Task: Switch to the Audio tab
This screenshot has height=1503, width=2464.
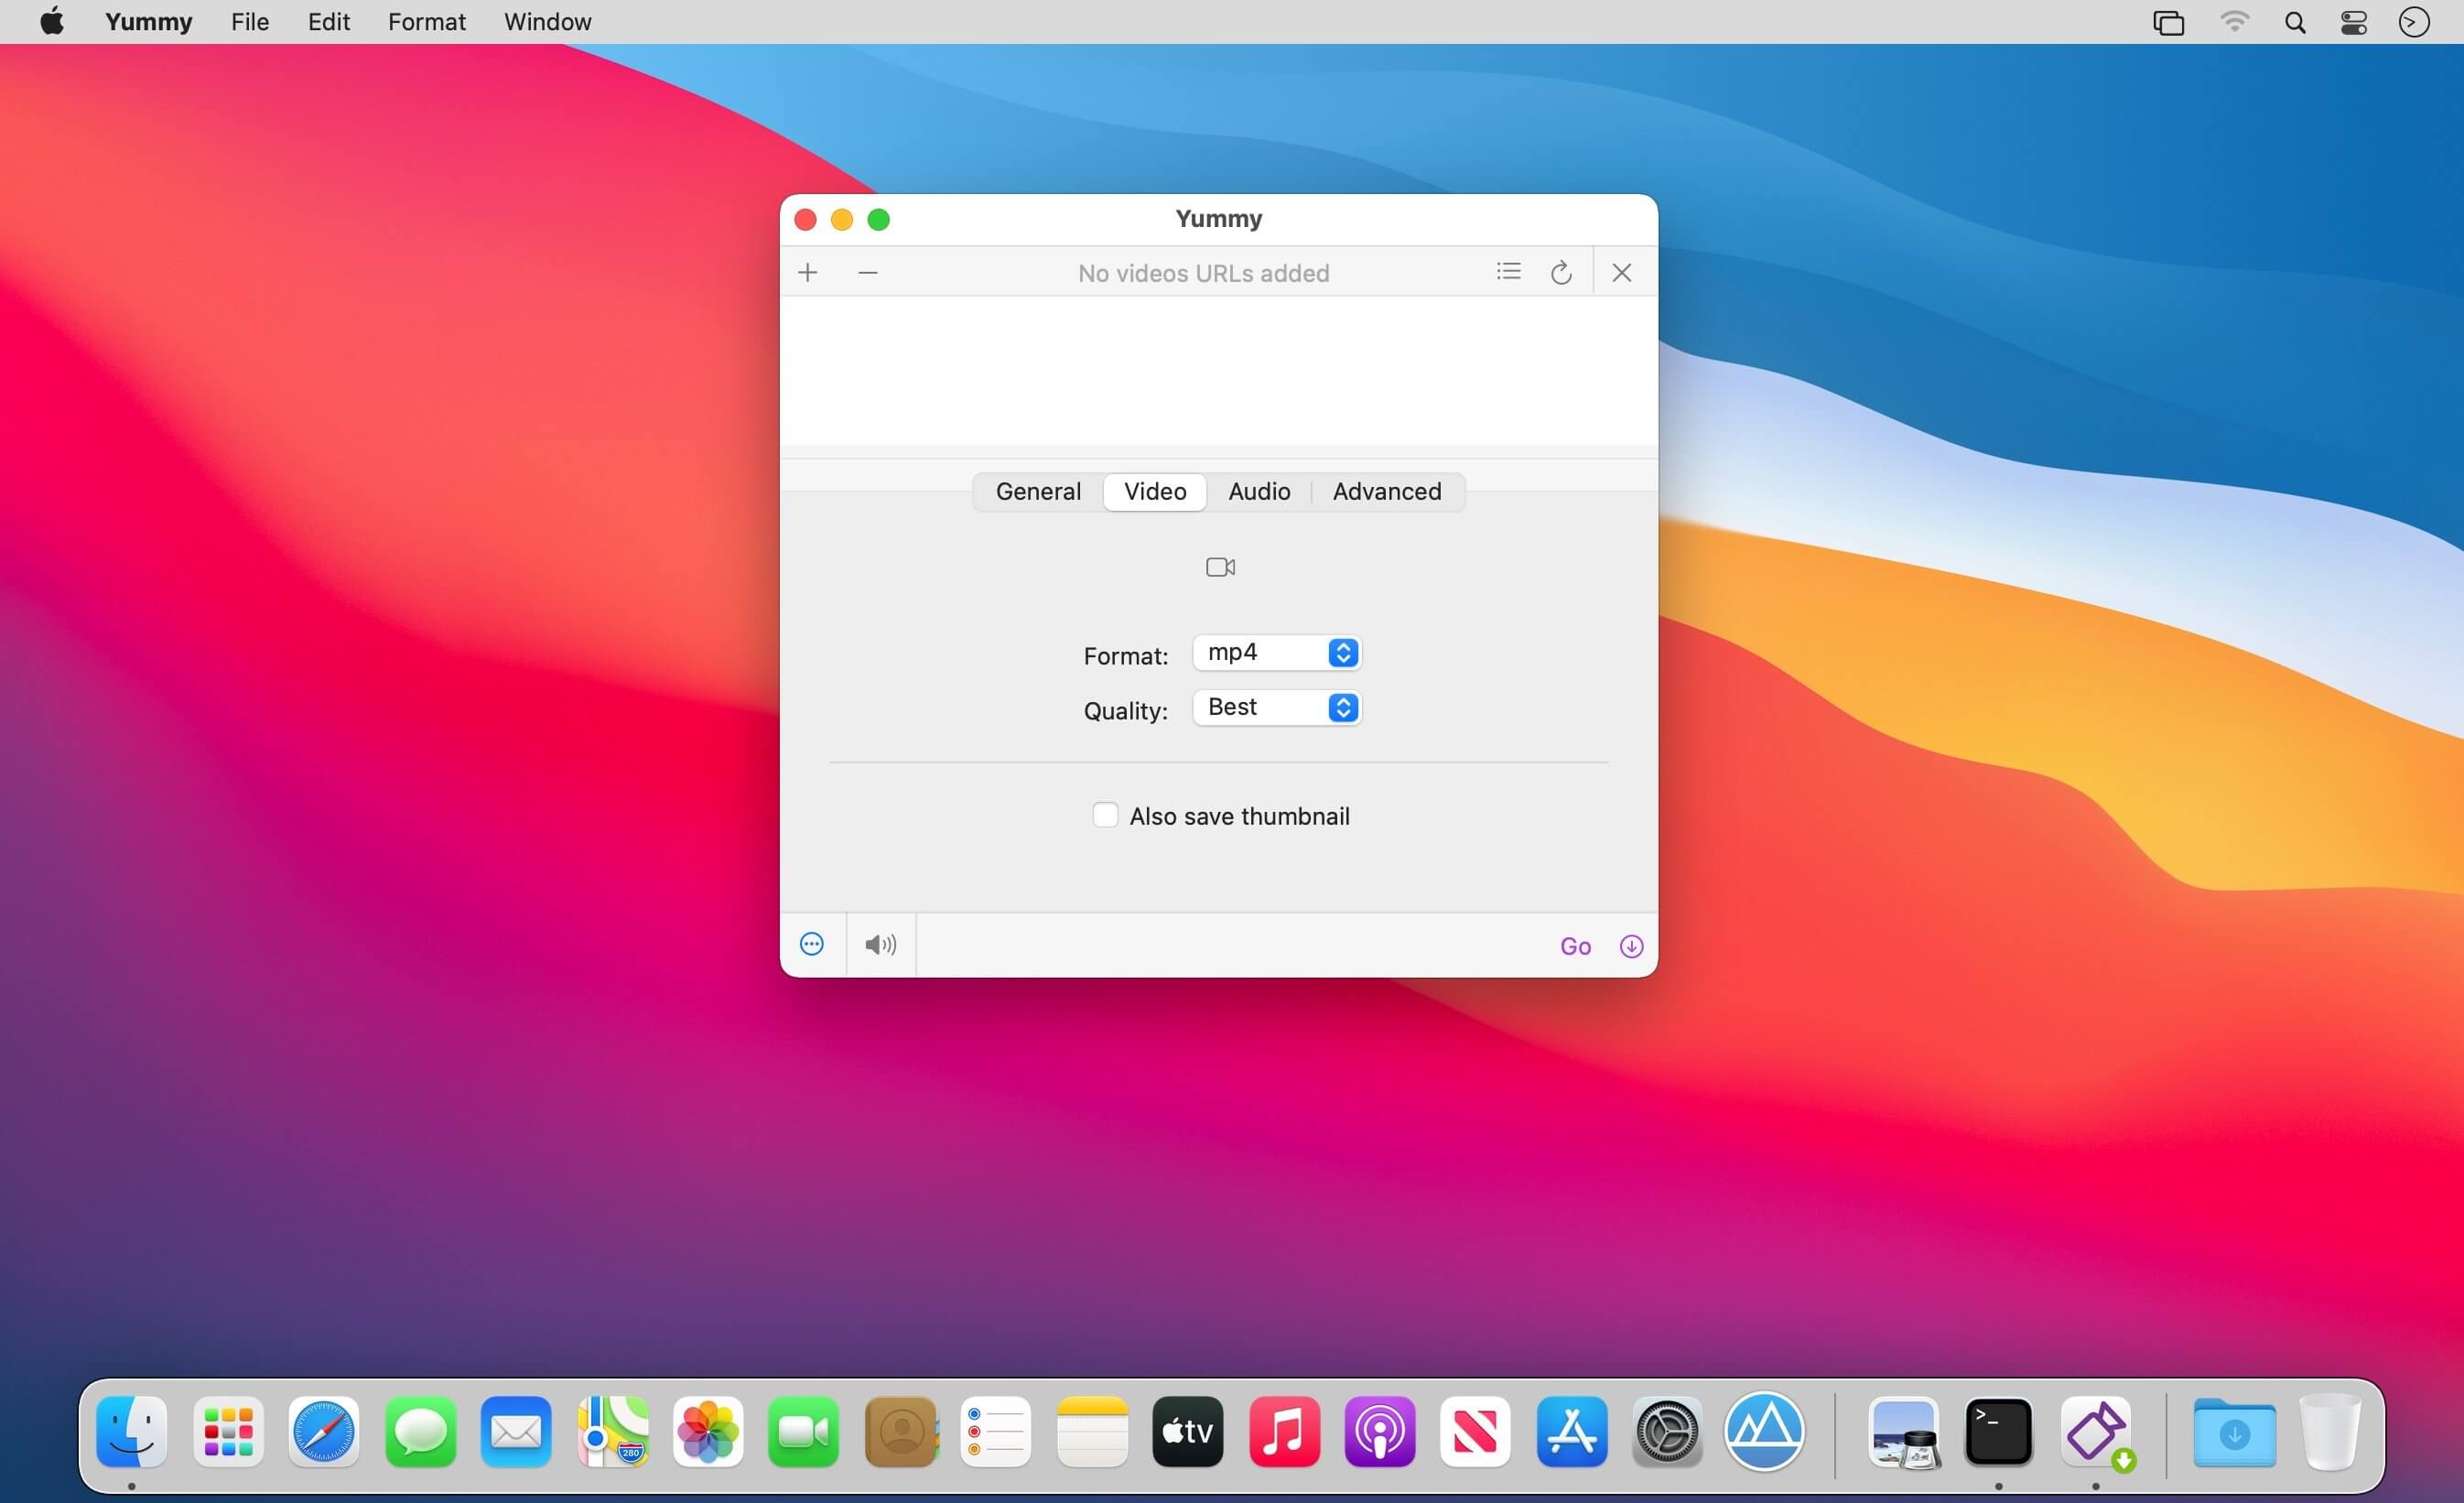Action: click(x=1259, y=491)
